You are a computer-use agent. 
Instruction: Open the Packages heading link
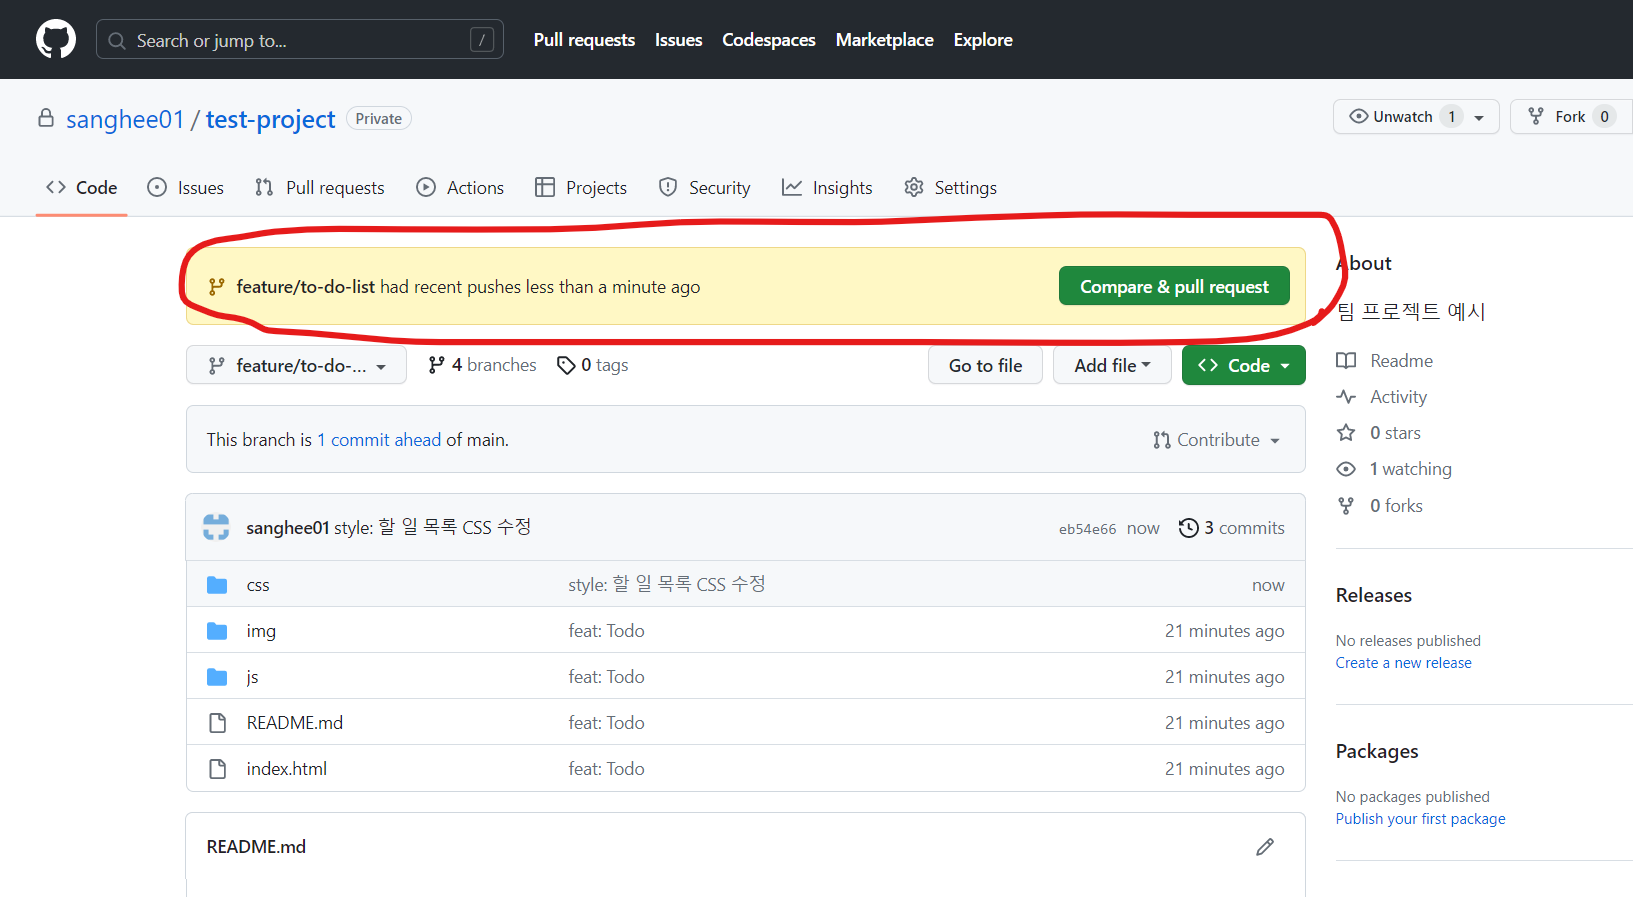point(1377,751)
